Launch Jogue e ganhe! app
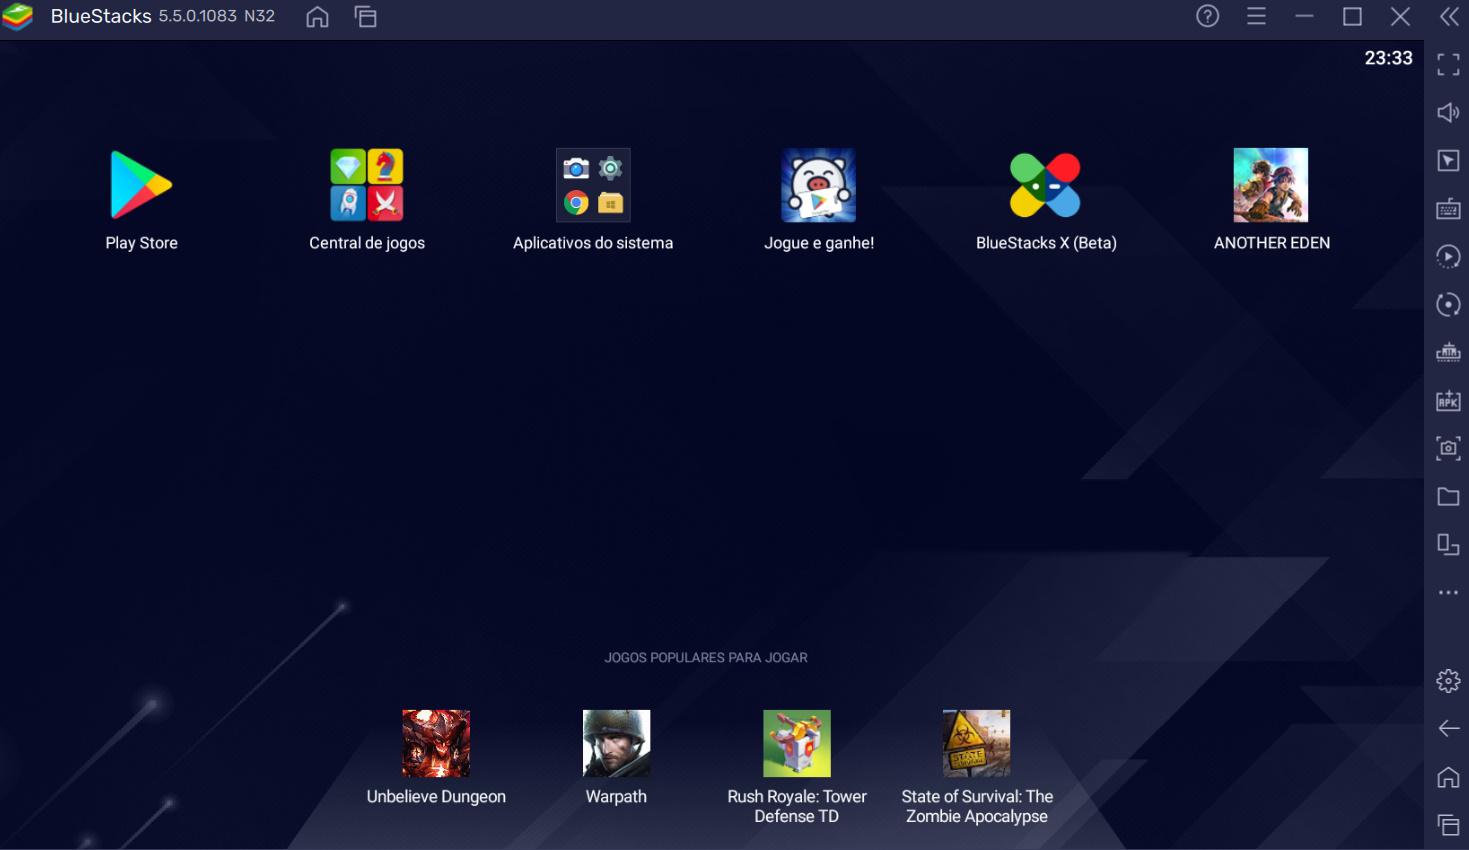This screenshot has width=1469, height=850. pos(819,186)
